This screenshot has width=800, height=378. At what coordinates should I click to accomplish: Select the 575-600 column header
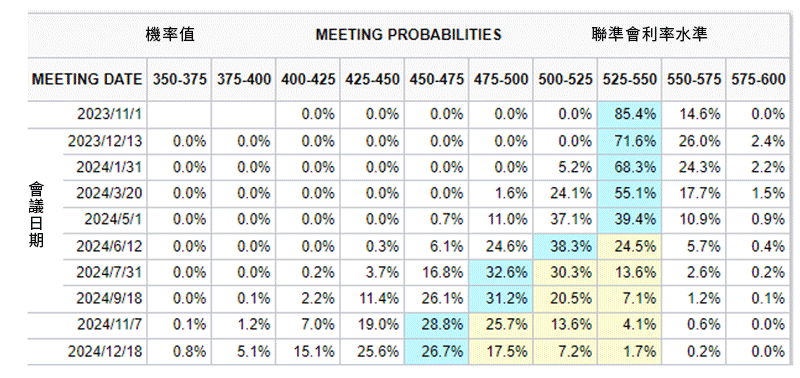(758, 80)
